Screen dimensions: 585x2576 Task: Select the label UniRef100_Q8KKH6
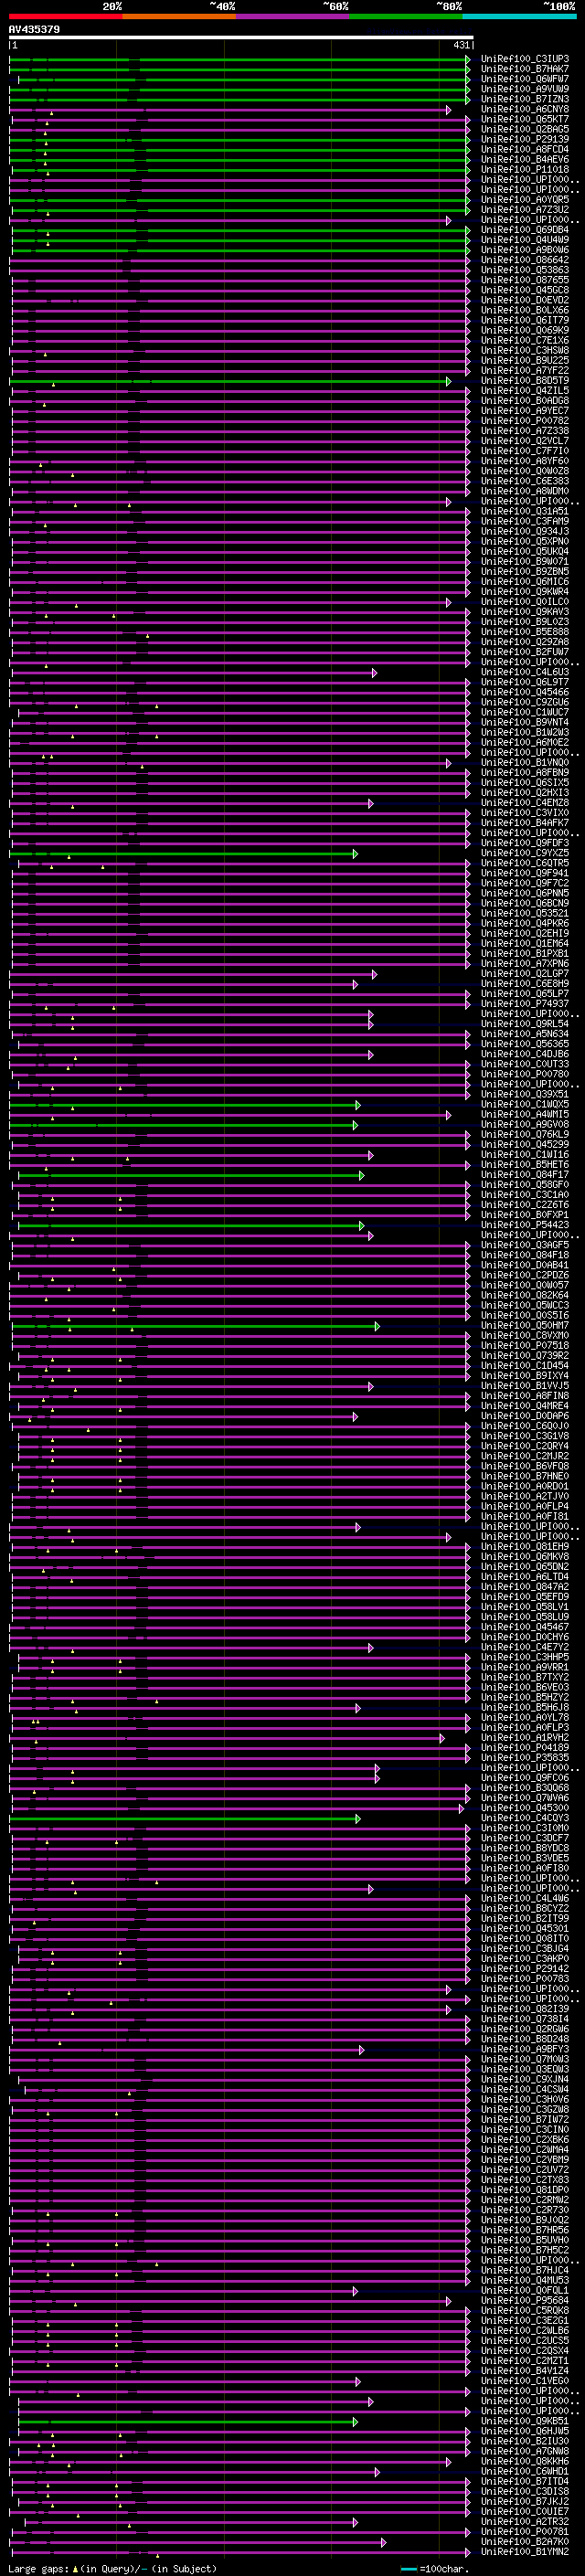[524, 2461]
